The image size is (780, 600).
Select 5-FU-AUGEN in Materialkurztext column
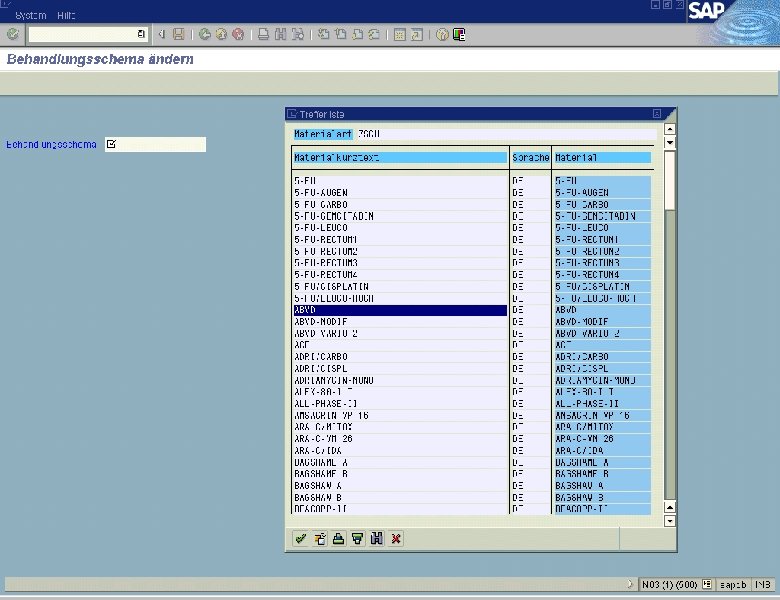point(400,193)
